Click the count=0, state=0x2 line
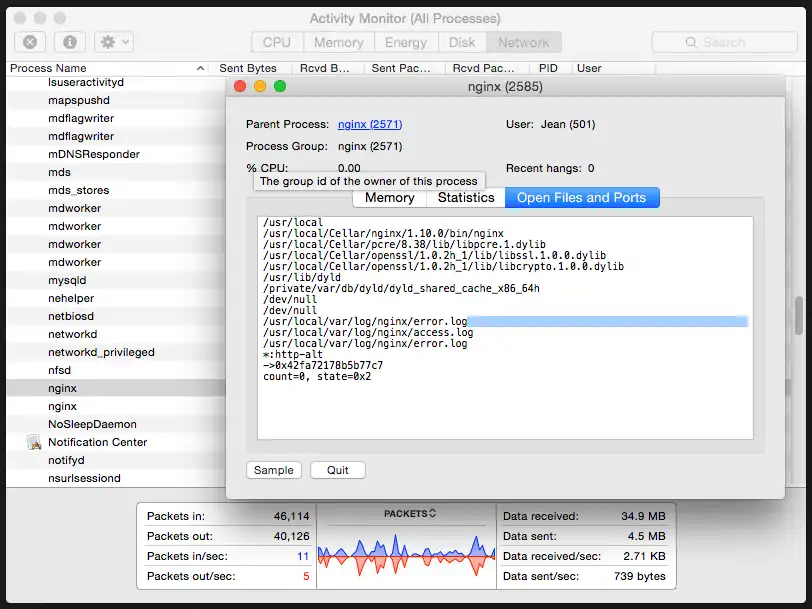 (x=317, y=376)
